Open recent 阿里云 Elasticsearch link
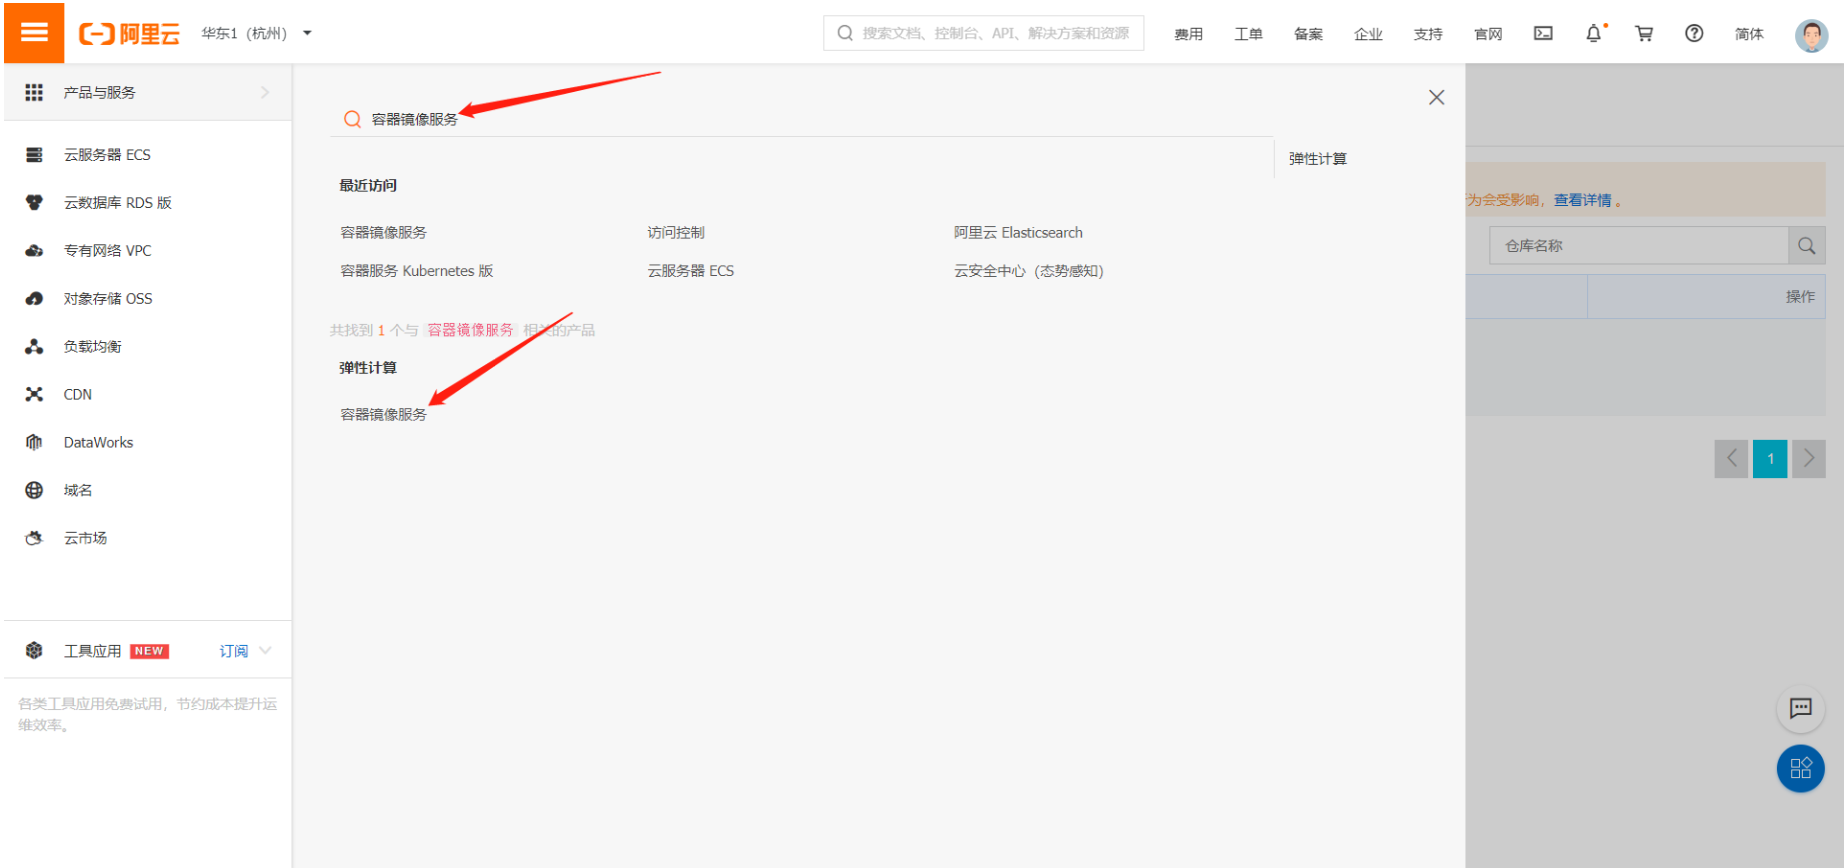1845x868 pixels. [1018, 232]
